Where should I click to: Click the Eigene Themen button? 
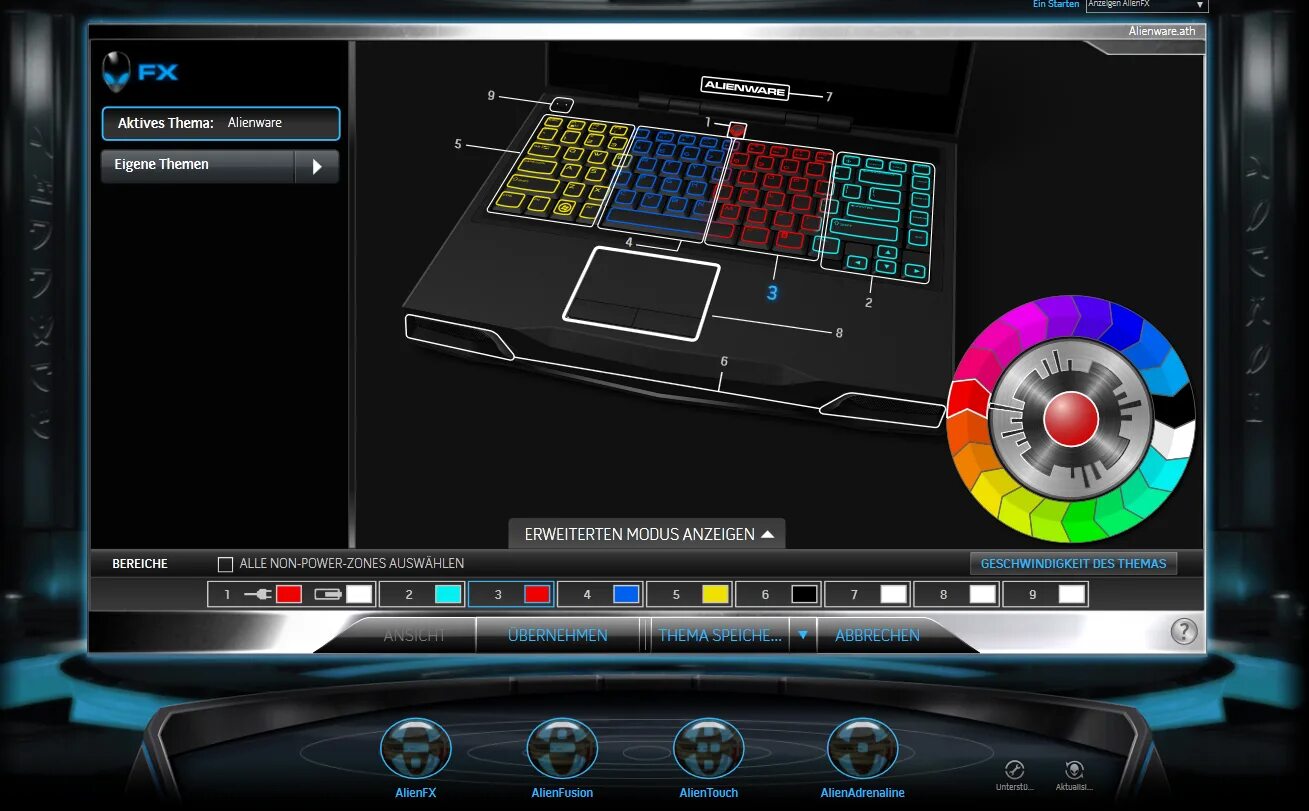tap(198, 166)
